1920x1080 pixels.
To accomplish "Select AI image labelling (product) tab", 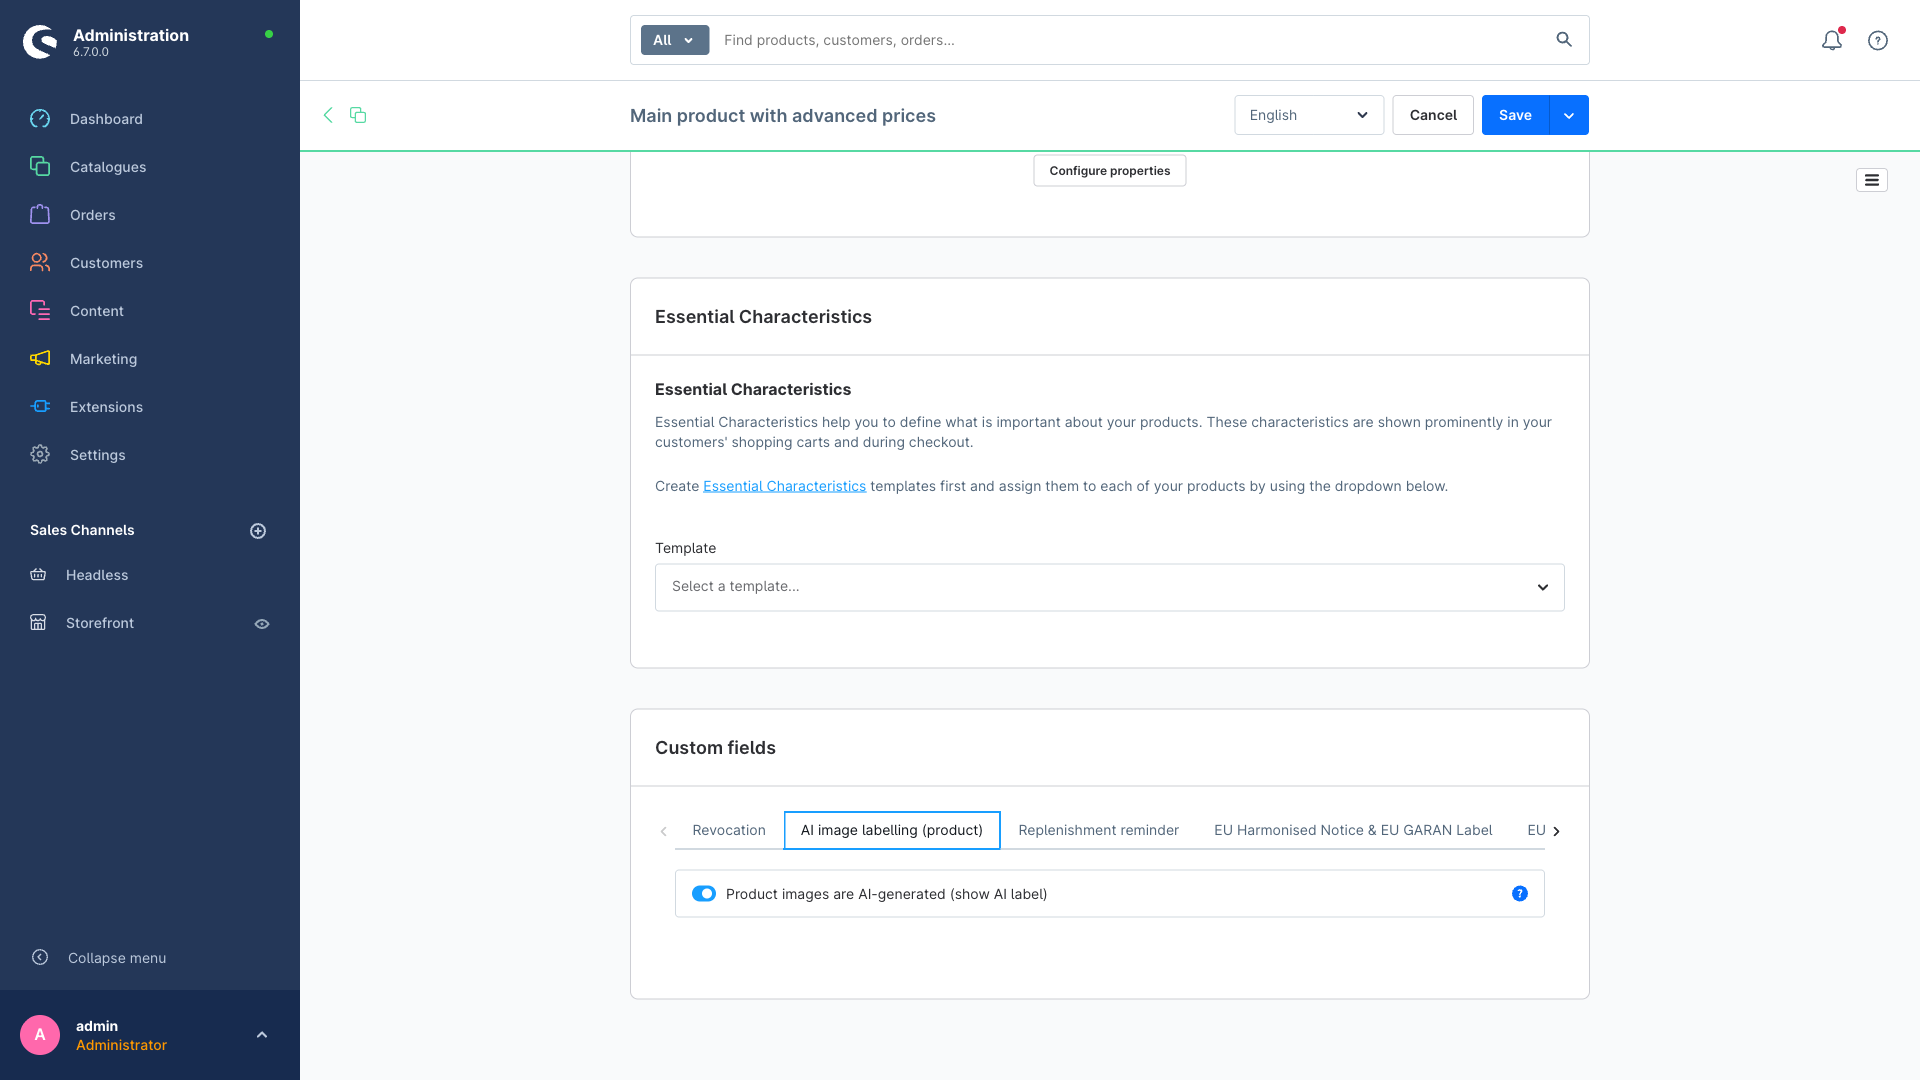I will [x=892, y=830].
